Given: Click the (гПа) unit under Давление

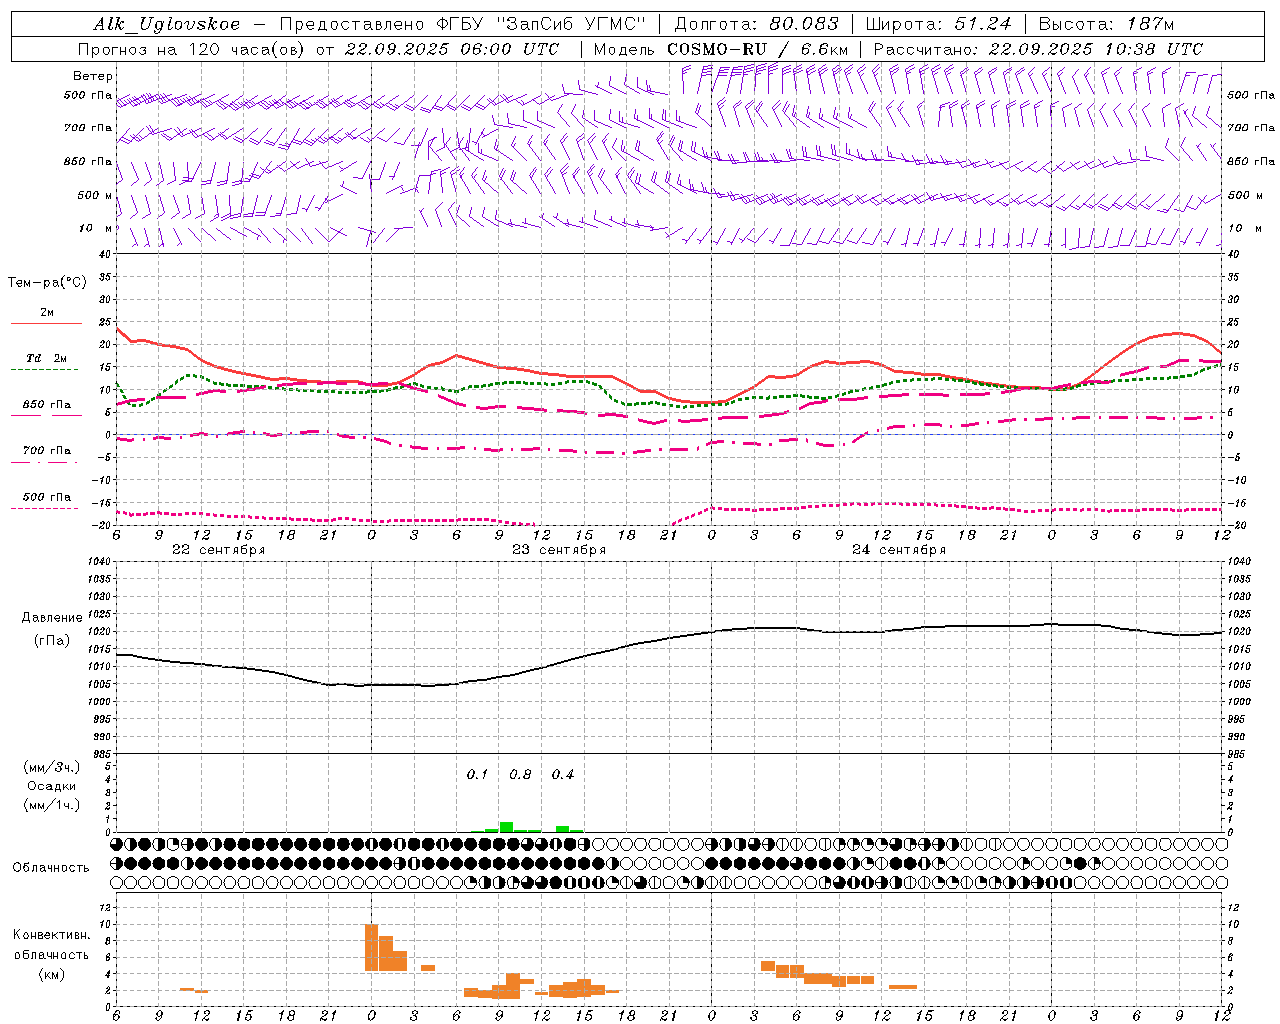Looking at the screenshot, I should pos(52,641).
